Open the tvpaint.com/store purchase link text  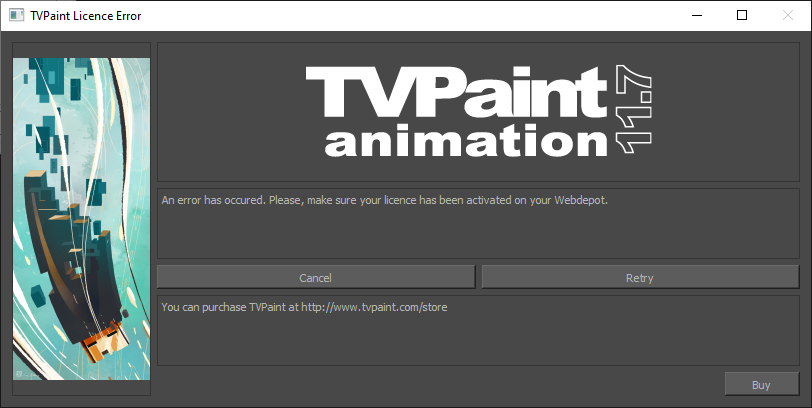[374, 307]
